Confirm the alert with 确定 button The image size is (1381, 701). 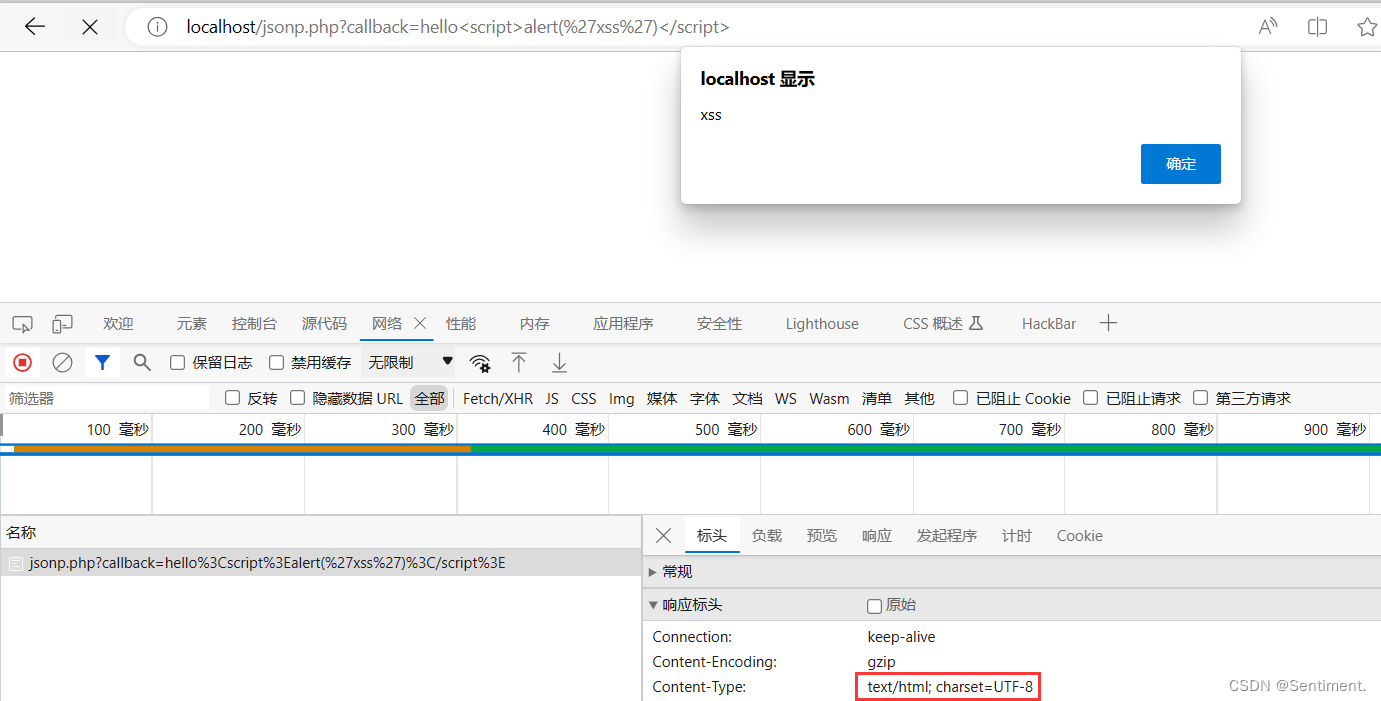coord(1181,164)
